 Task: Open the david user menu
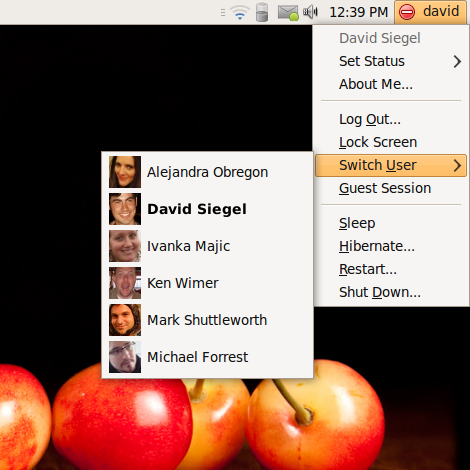(430, 12)
